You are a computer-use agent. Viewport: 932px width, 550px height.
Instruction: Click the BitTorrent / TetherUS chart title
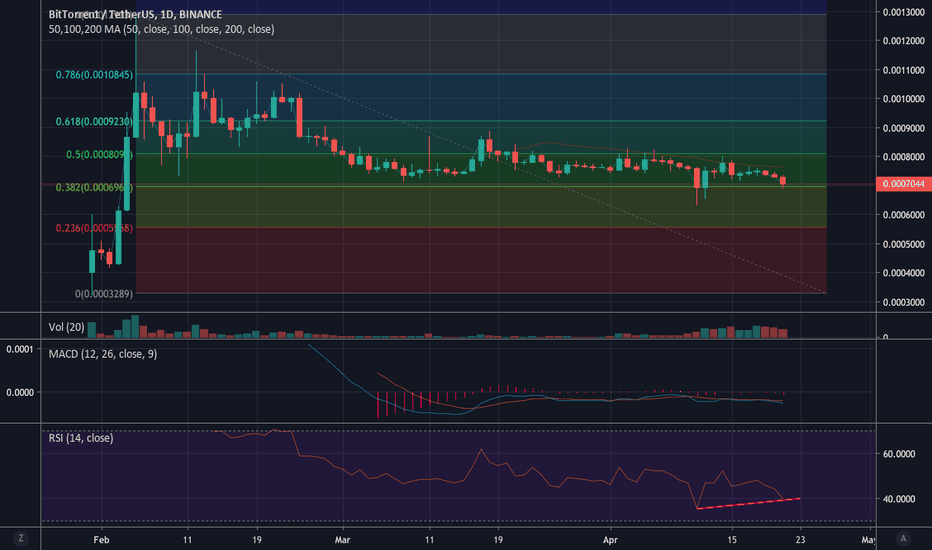tap(135, 14)
